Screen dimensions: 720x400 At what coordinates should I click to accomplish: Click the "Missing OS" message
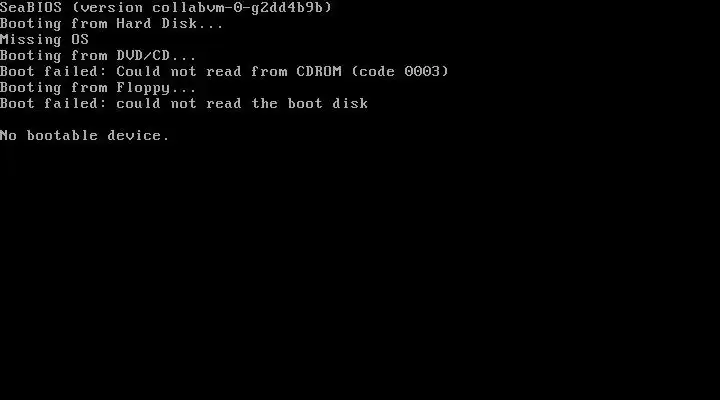[x=44, y=40]
